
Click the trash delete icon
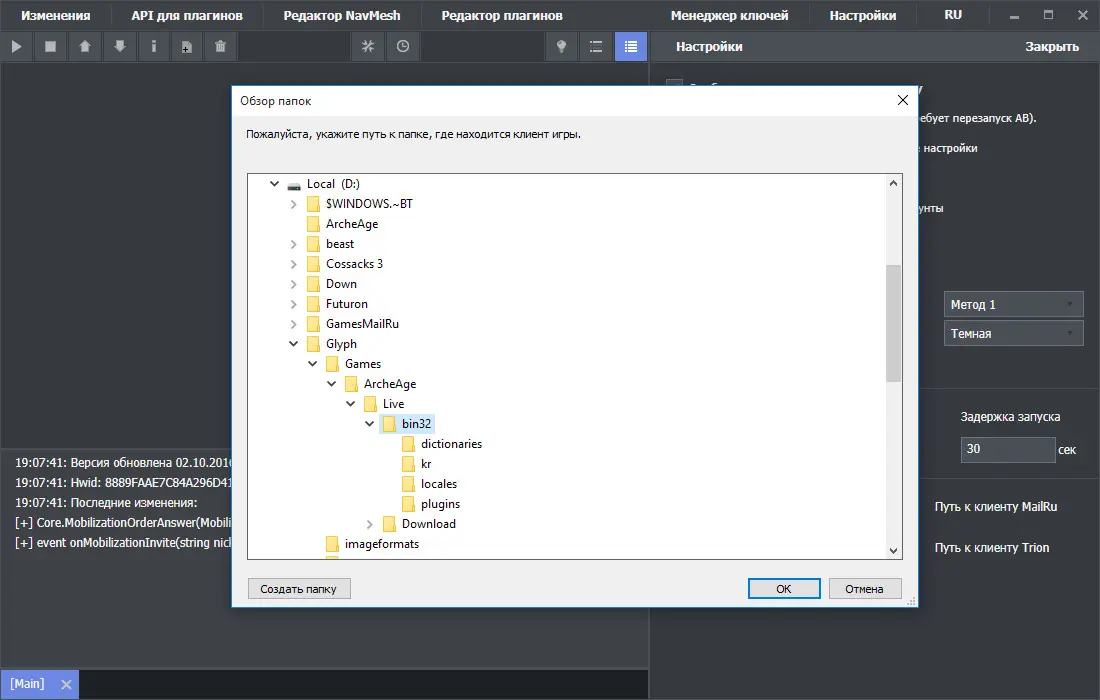coord(221,46)
